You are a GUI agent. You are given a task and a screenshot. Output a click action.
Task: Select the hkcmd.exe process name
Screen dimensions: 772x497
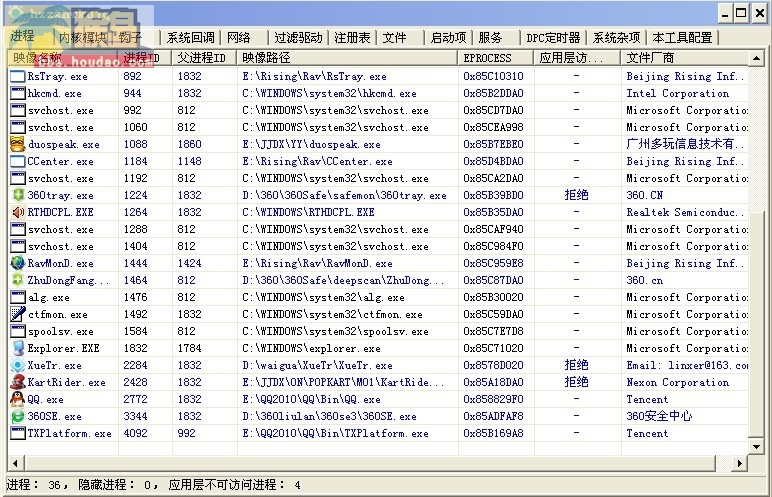55,93
